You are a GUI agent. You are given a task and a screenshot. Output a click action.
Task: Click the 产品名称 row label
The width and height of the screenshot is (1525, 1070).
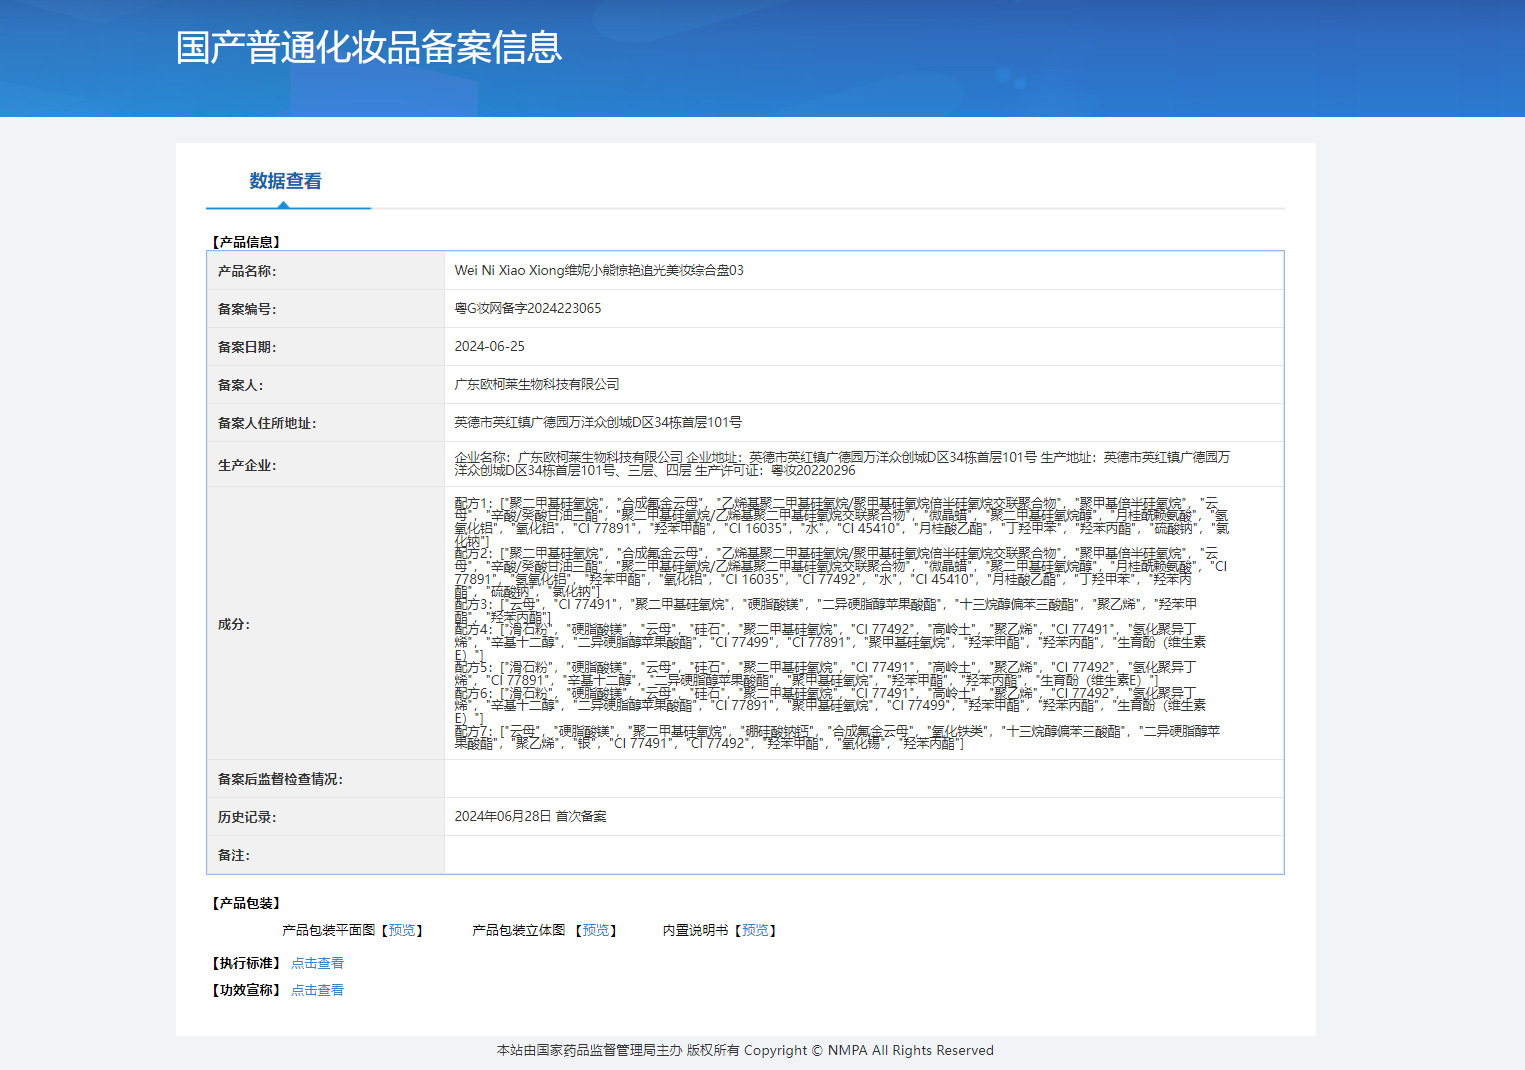(x=247, y=271)
